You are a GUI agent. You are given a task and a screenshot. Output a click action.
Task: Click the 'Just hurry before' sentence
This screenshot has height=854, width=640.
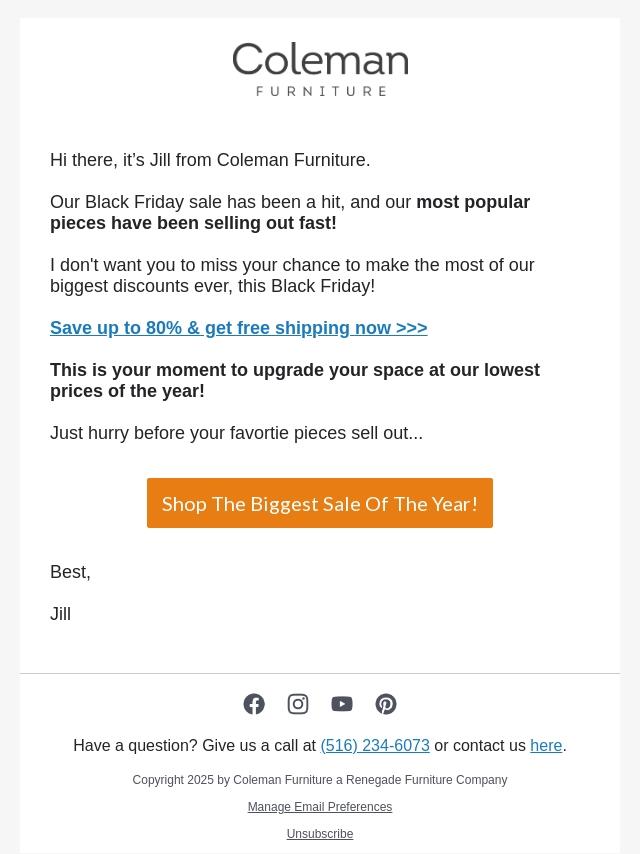pyautogui.click(x=236, y=433)
